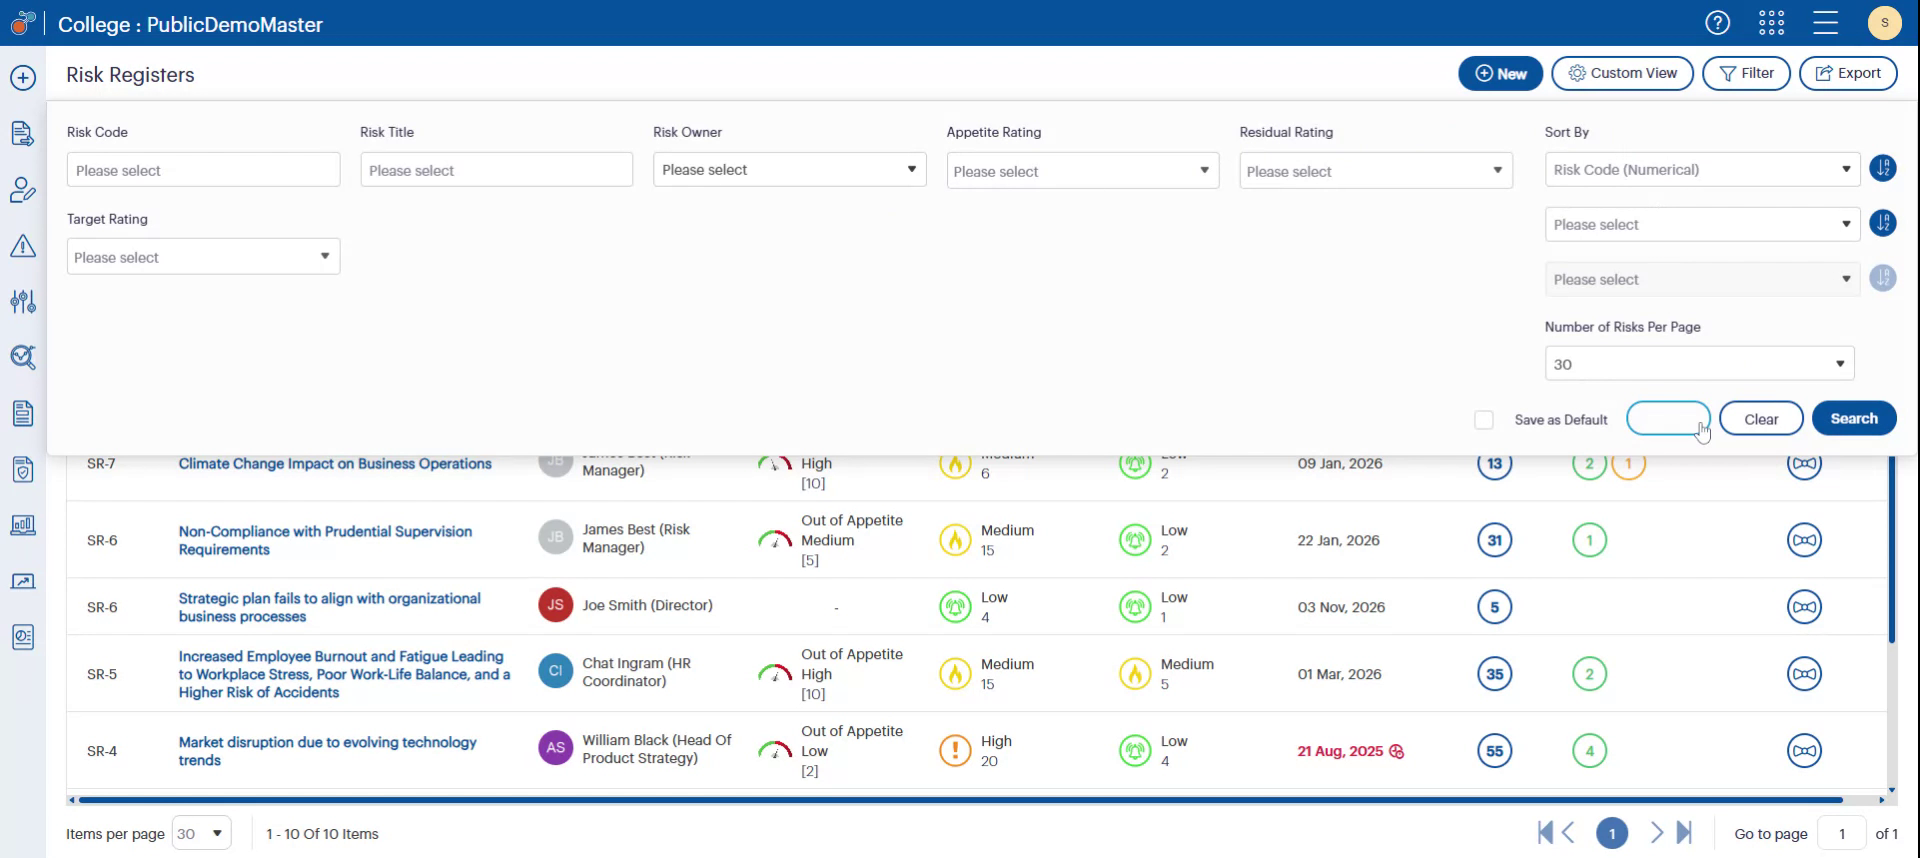Viewport: 1920px width, 858px height.
Task: Click the Filter button
Action: pos(1746,73)
